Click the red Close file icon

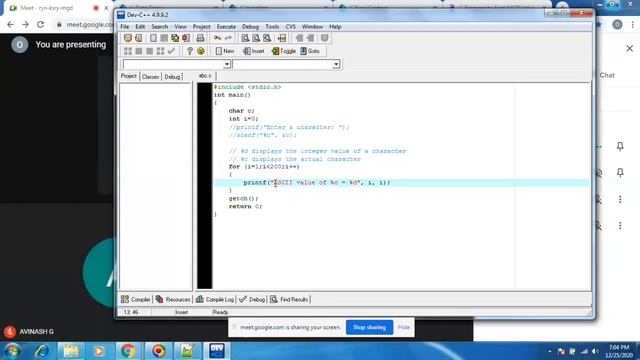coord(186,38)
